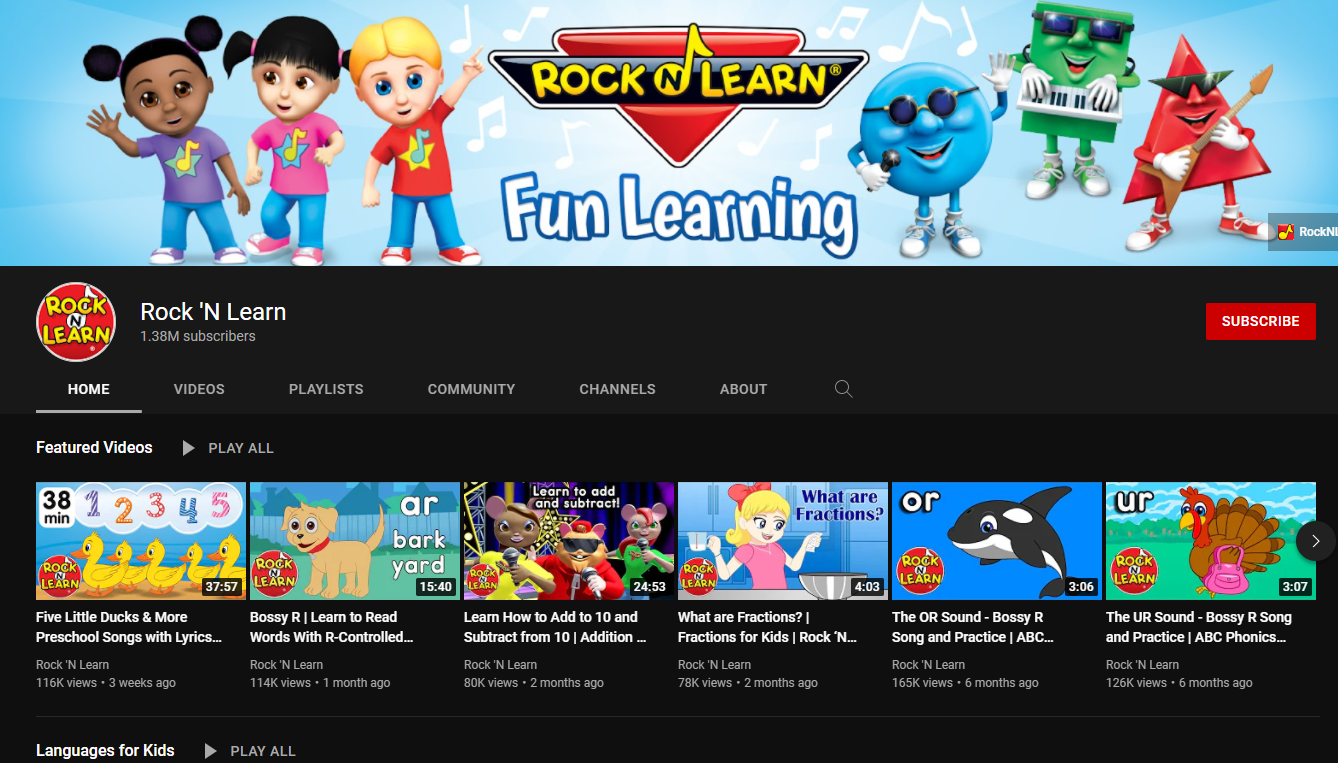The width and height of the screenshot is (1338, 763).
Task: Click the Play All icon for Languages for Kids
Action: (210, 750)
